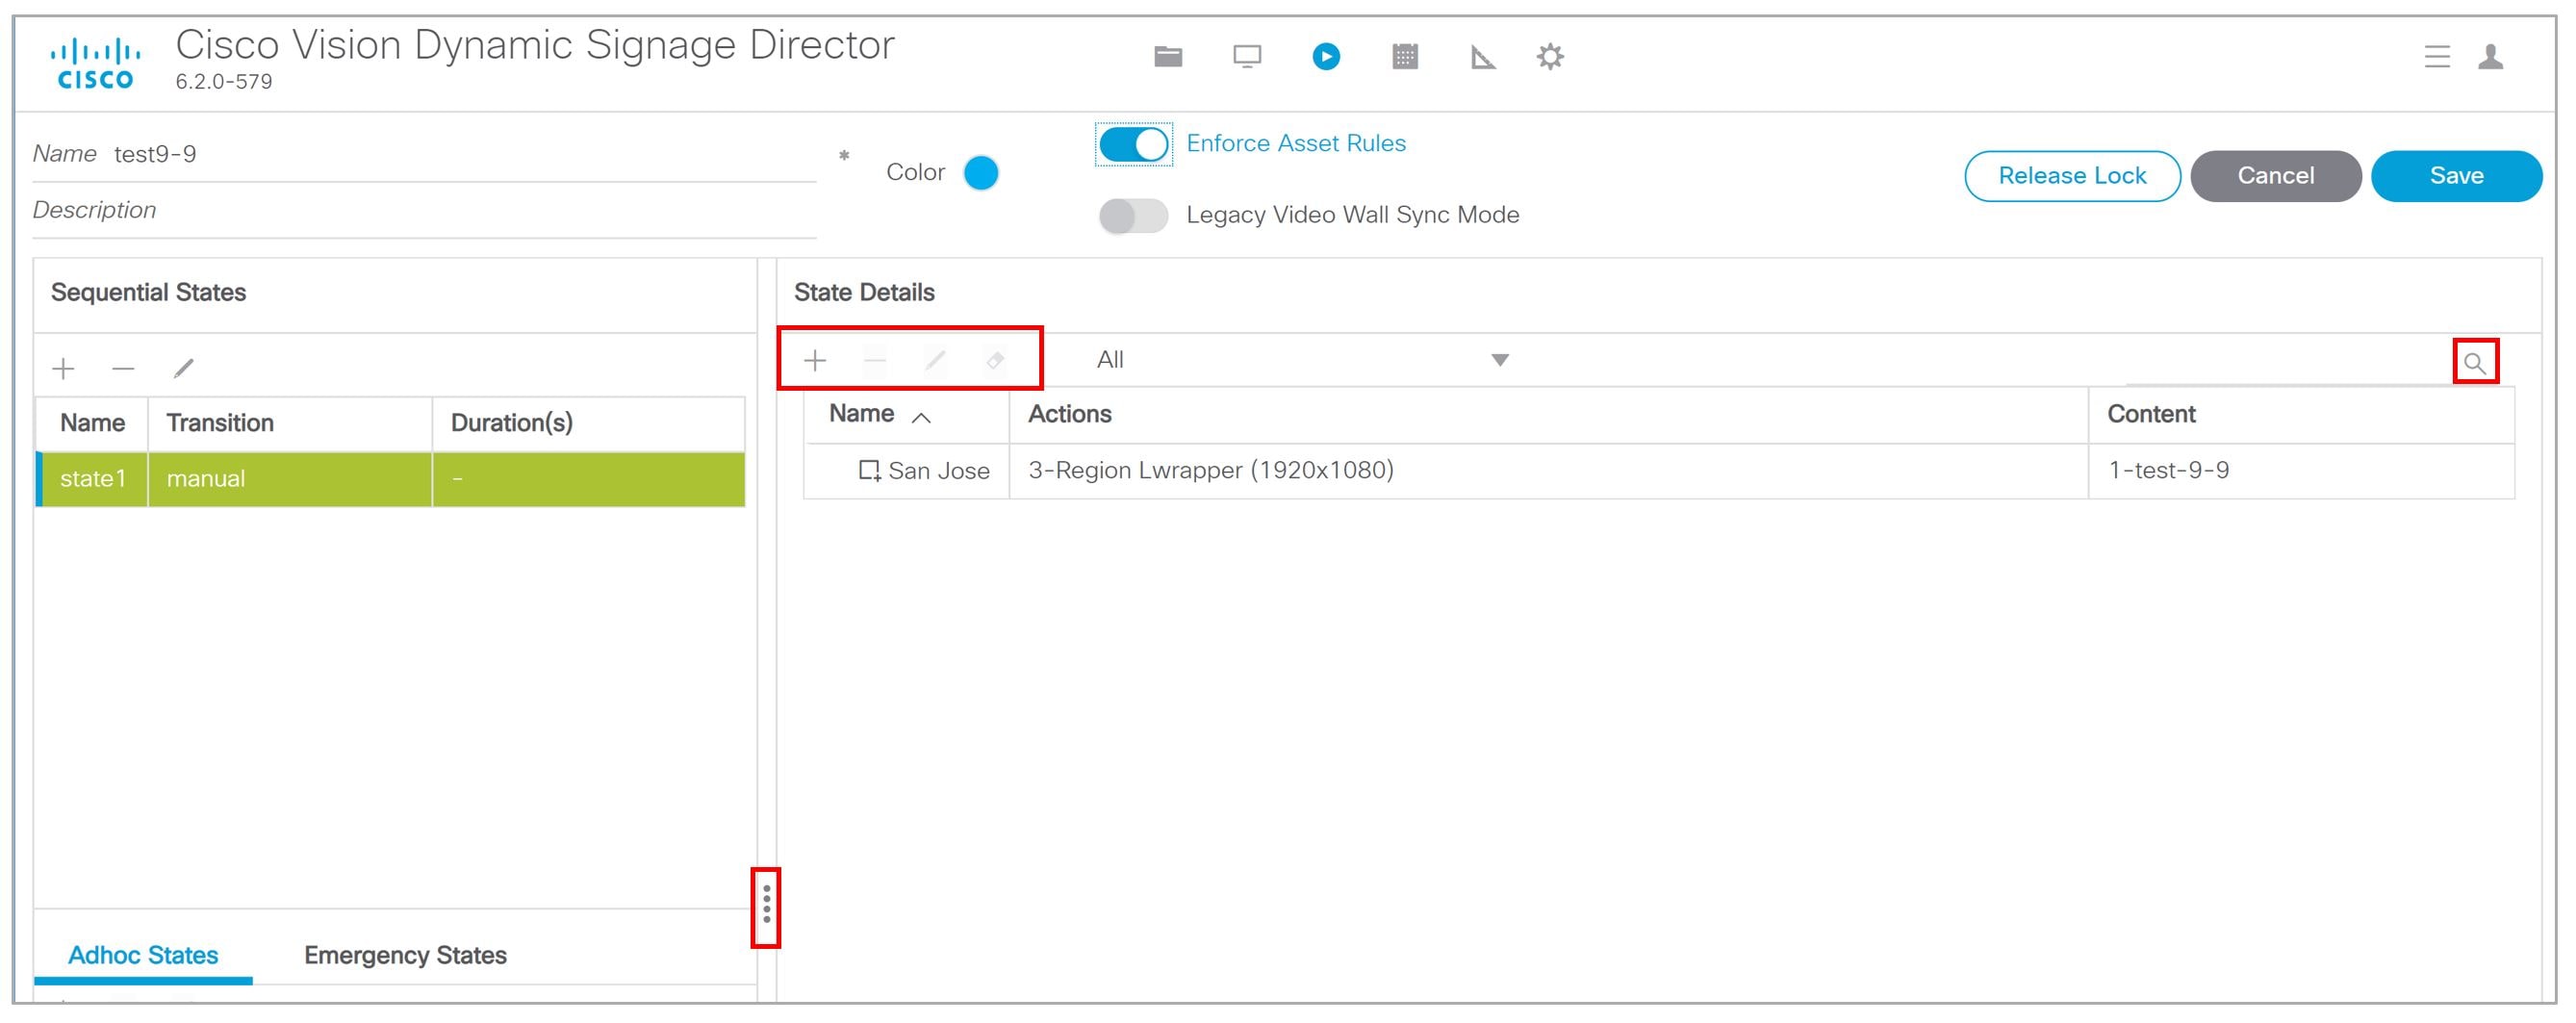The height and width of the screenshot is (1023, 2576).
Task: Click the manual transition cell
Action: pos(290,479)
